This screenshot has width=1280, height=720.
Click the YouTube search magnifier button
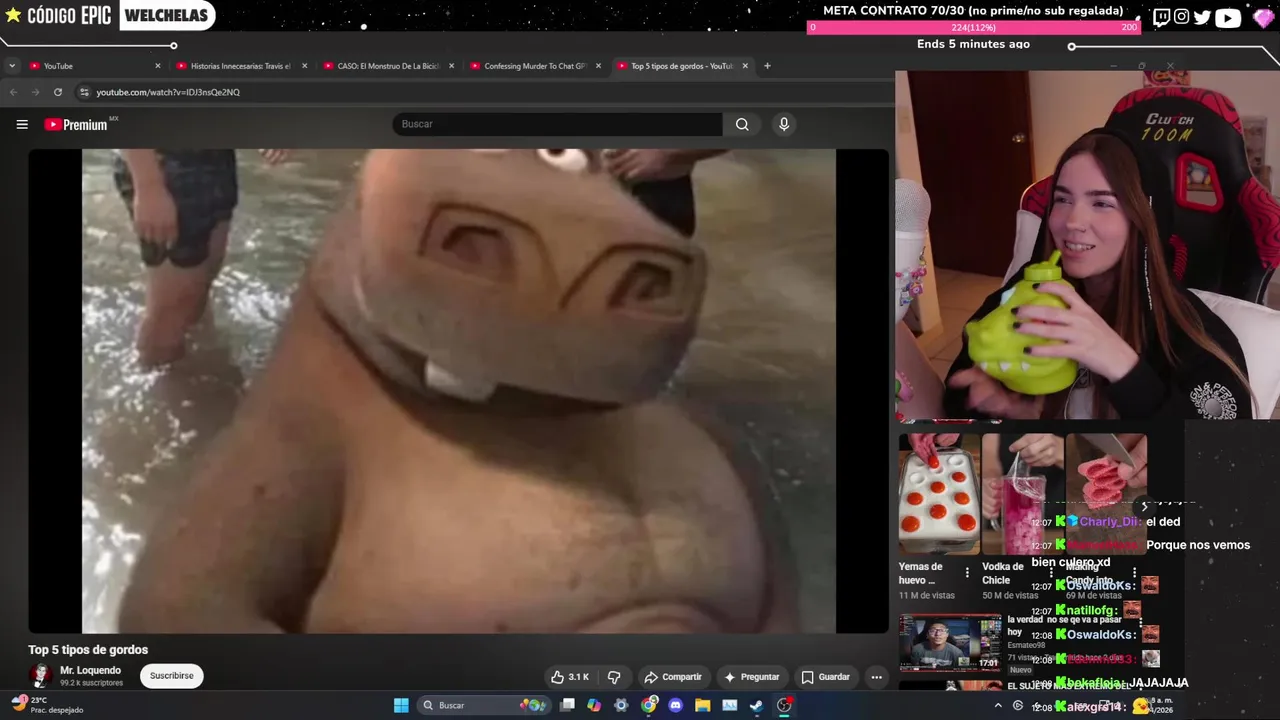742,124
